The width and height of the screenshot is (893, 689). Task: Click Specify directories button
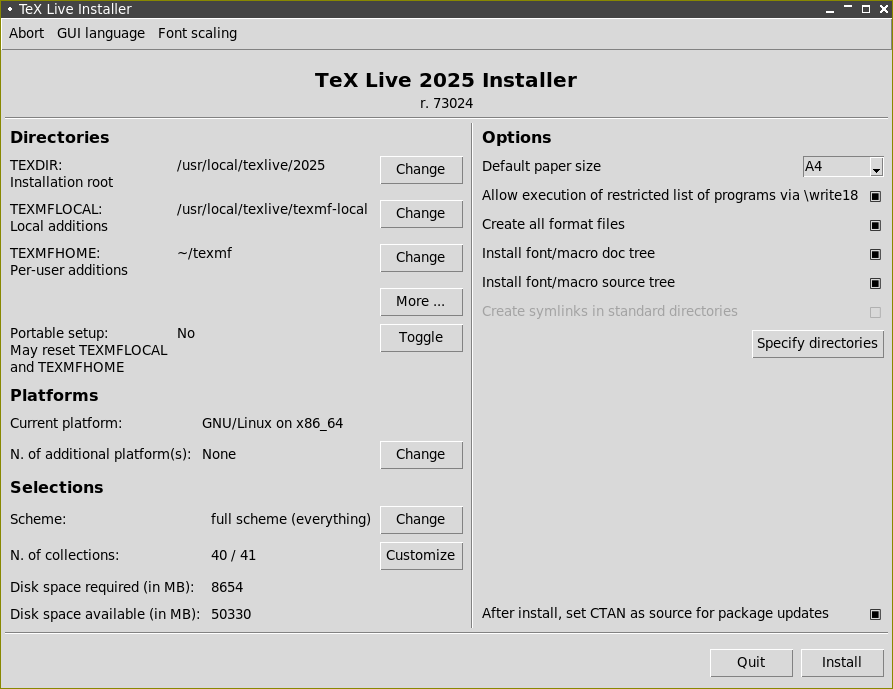[818, 344]
